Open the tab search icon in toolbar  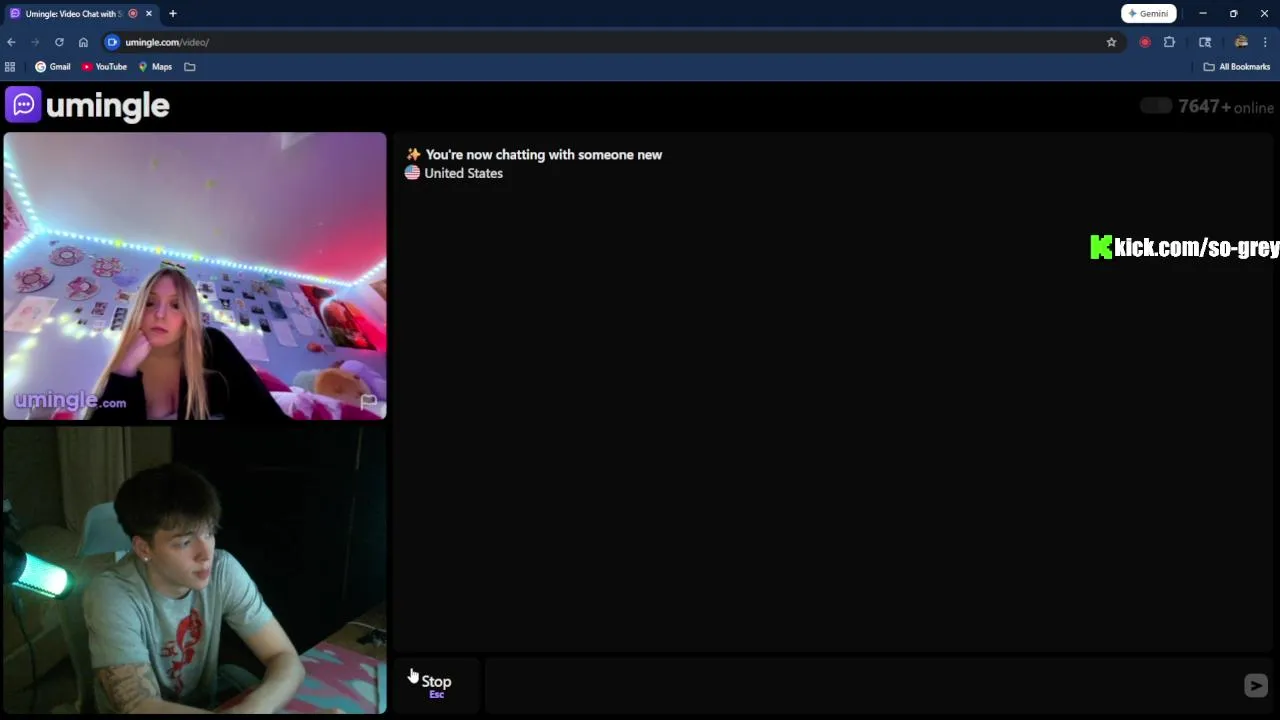click(1205, 42)
